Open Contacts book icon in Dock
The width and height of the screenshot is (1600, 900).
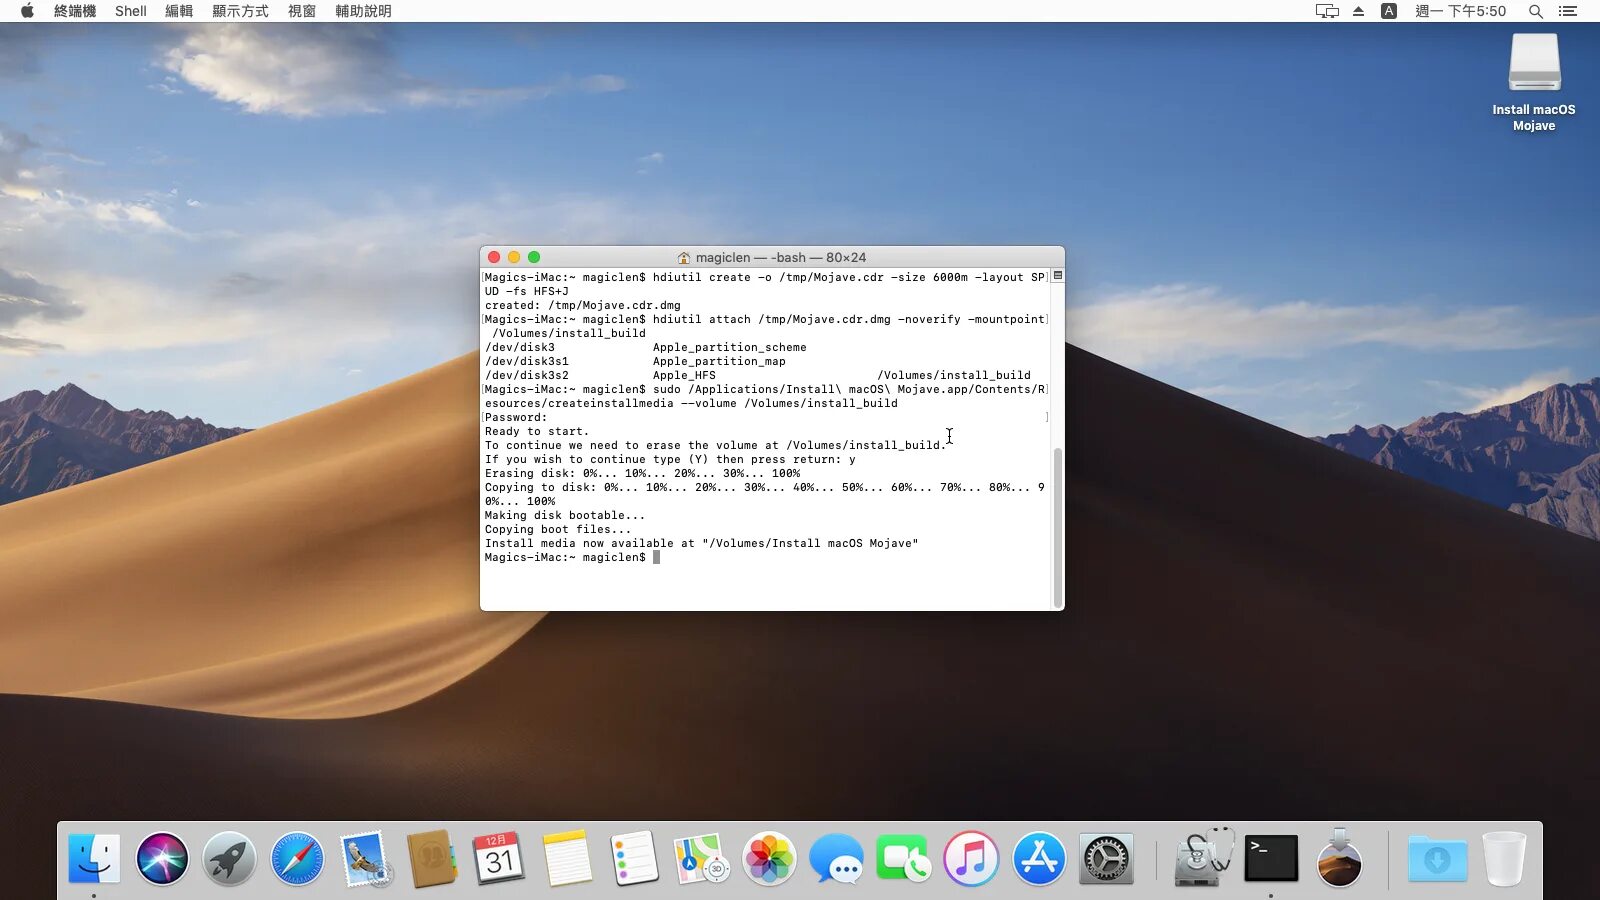(x=432, y=858)
